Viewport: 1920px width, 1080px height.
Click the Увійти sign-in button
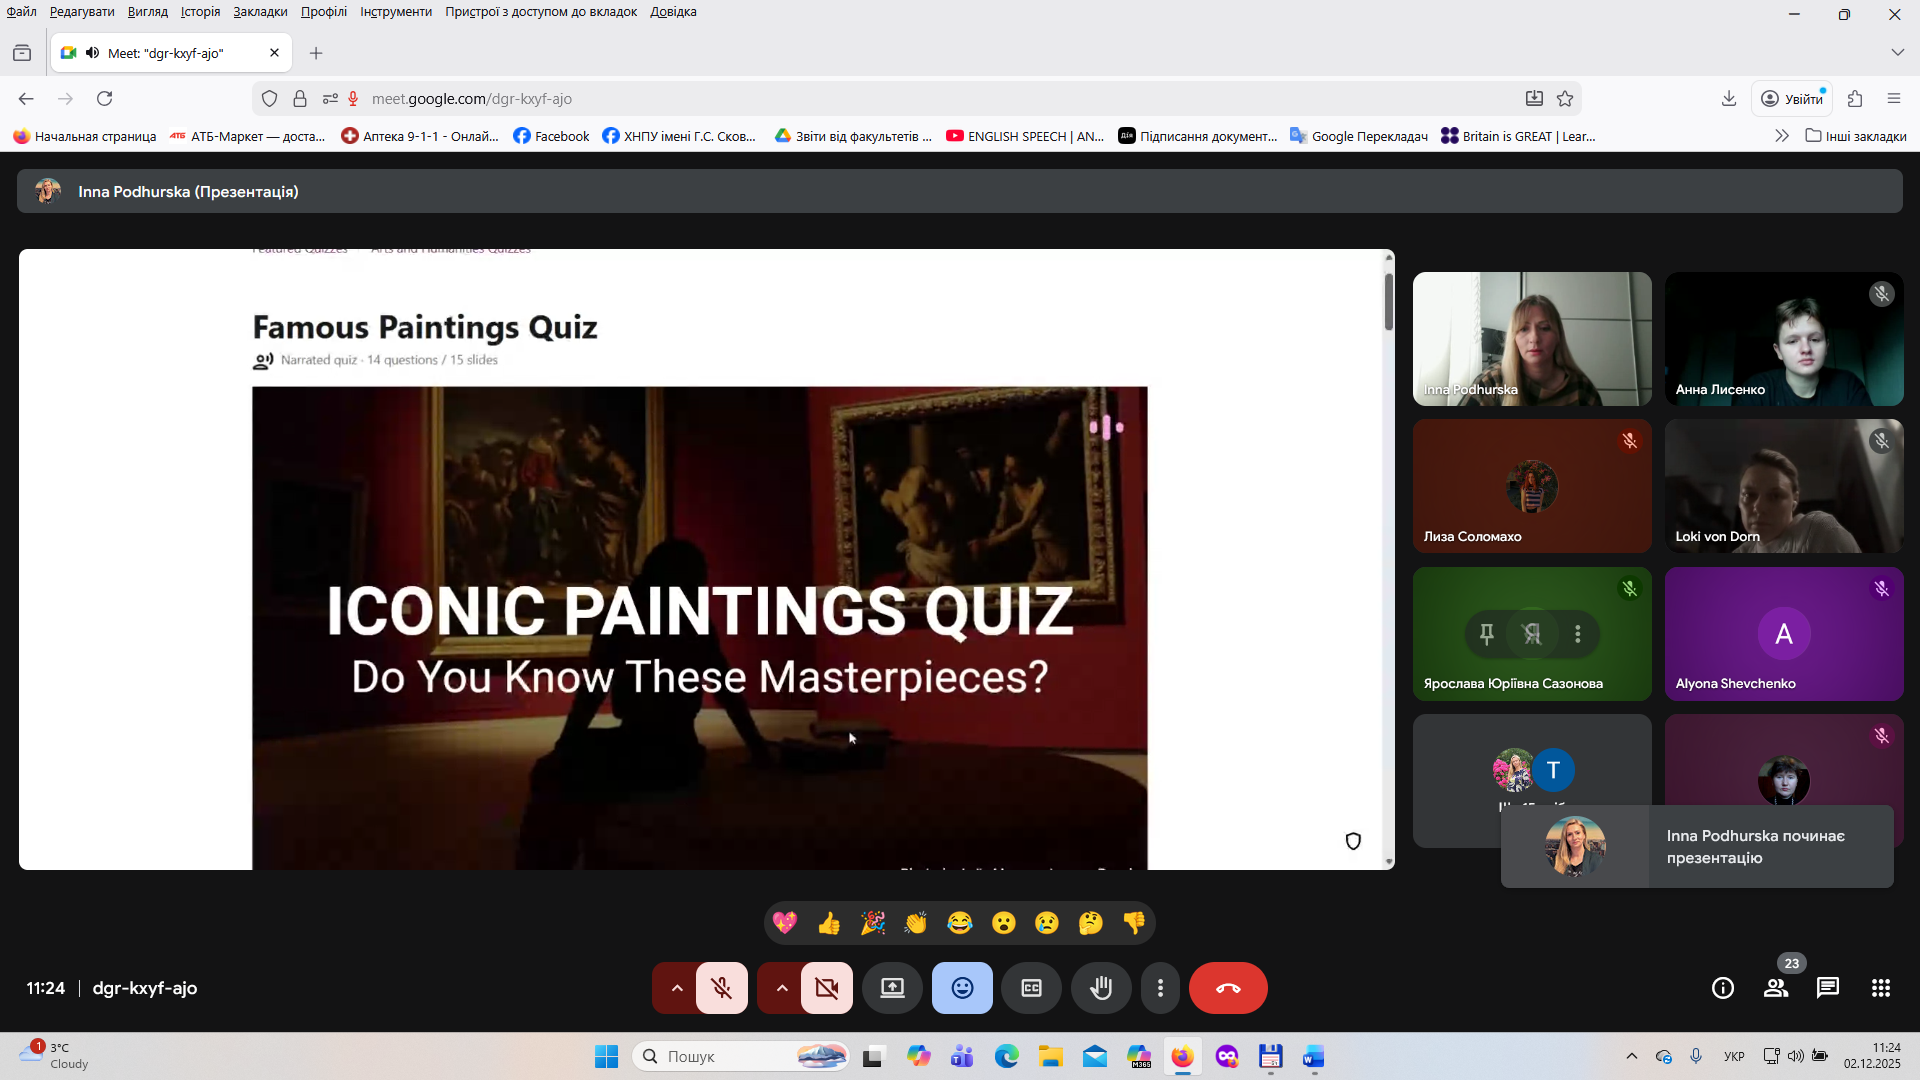coord(1792,98)
